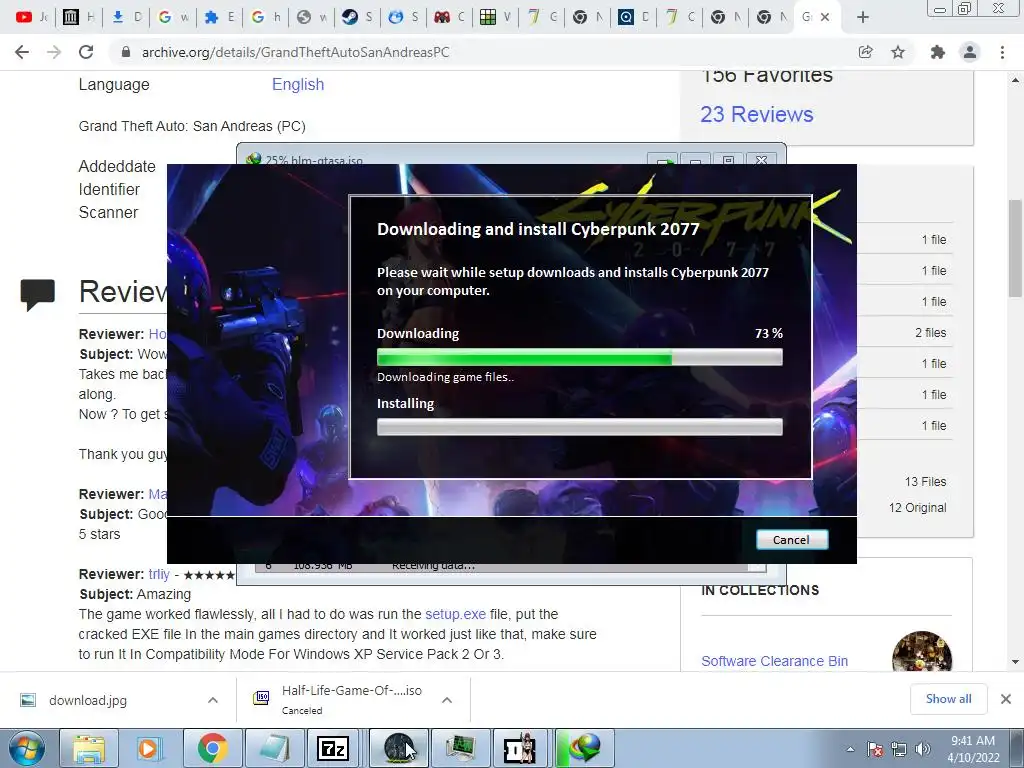Open the English language link
This screenshot has height=768, width=1024.
298,84
